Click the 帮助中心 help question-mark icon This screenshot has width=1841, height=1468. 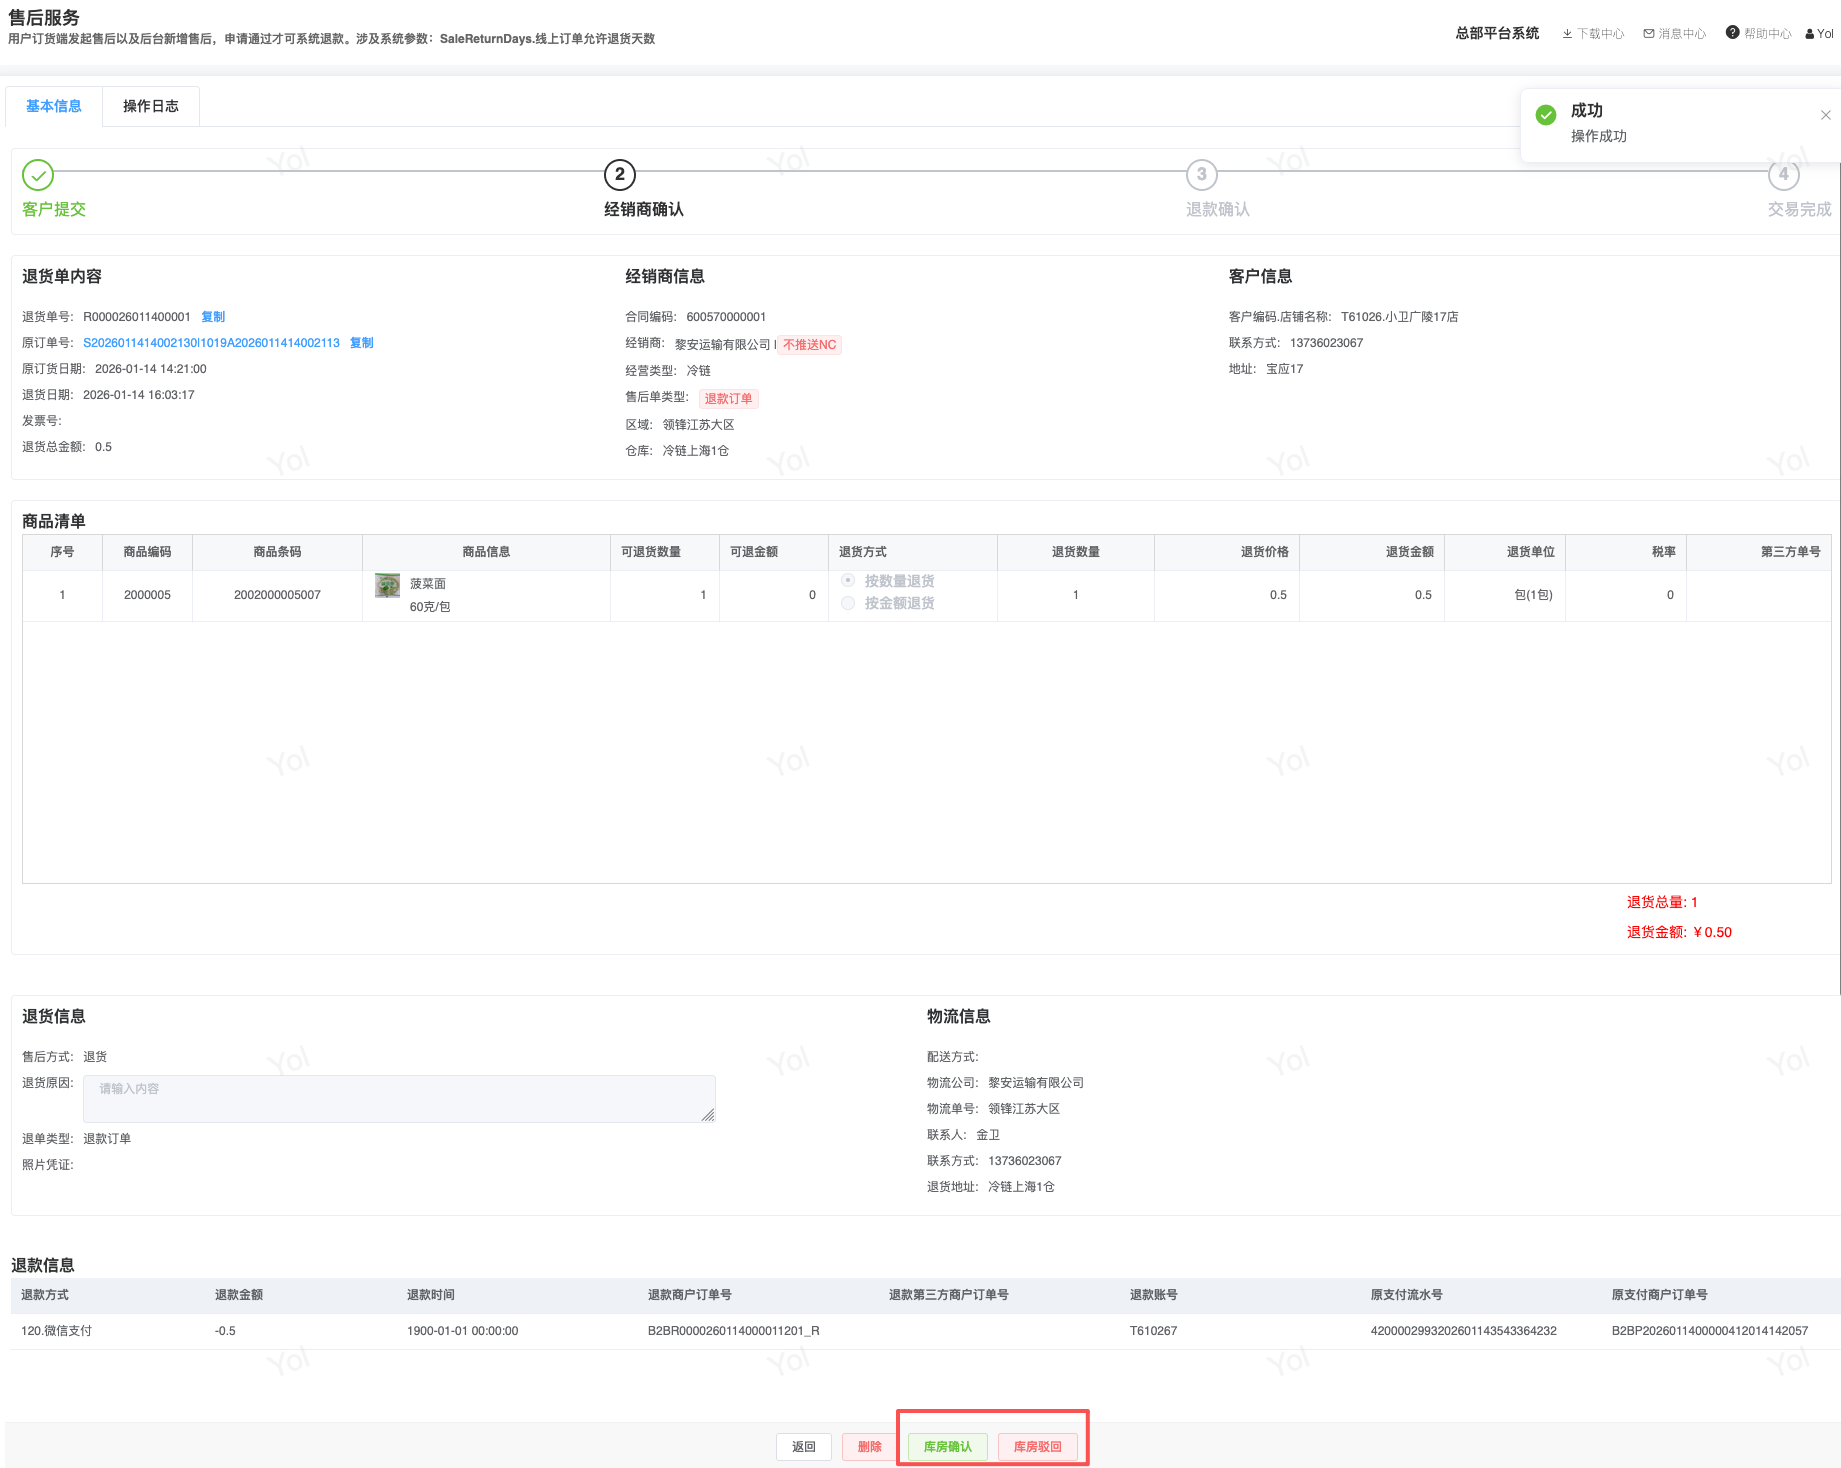coord(1732,33)
